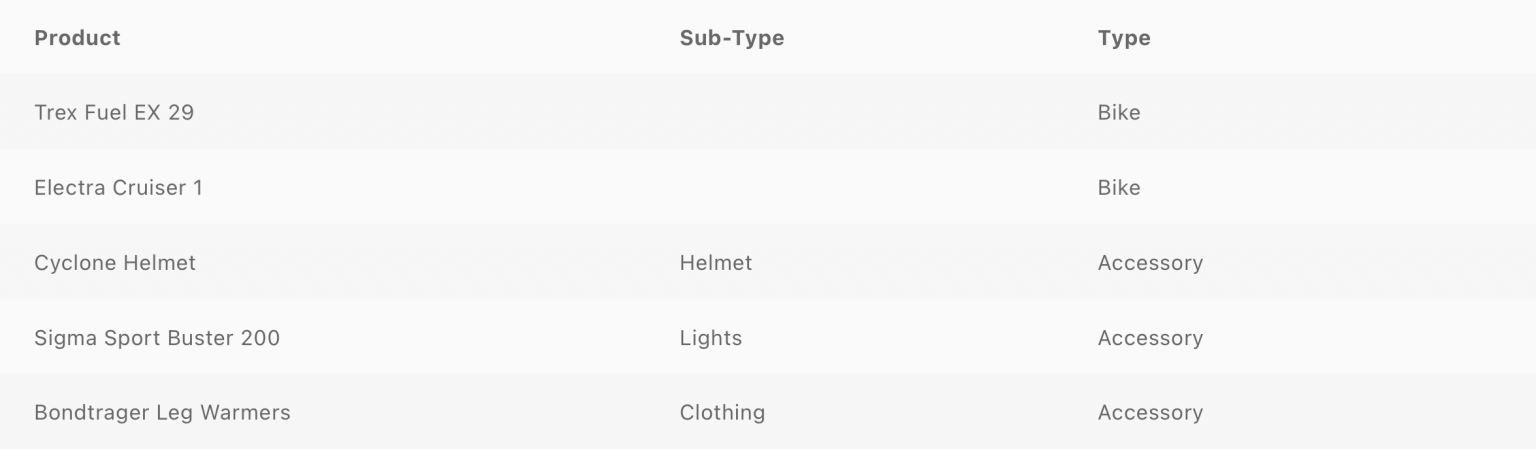Viewport: 1536px width, 451px height.
Task: Select the Trex Fuel EX 29 product name
Action: [x=114, y=112]
